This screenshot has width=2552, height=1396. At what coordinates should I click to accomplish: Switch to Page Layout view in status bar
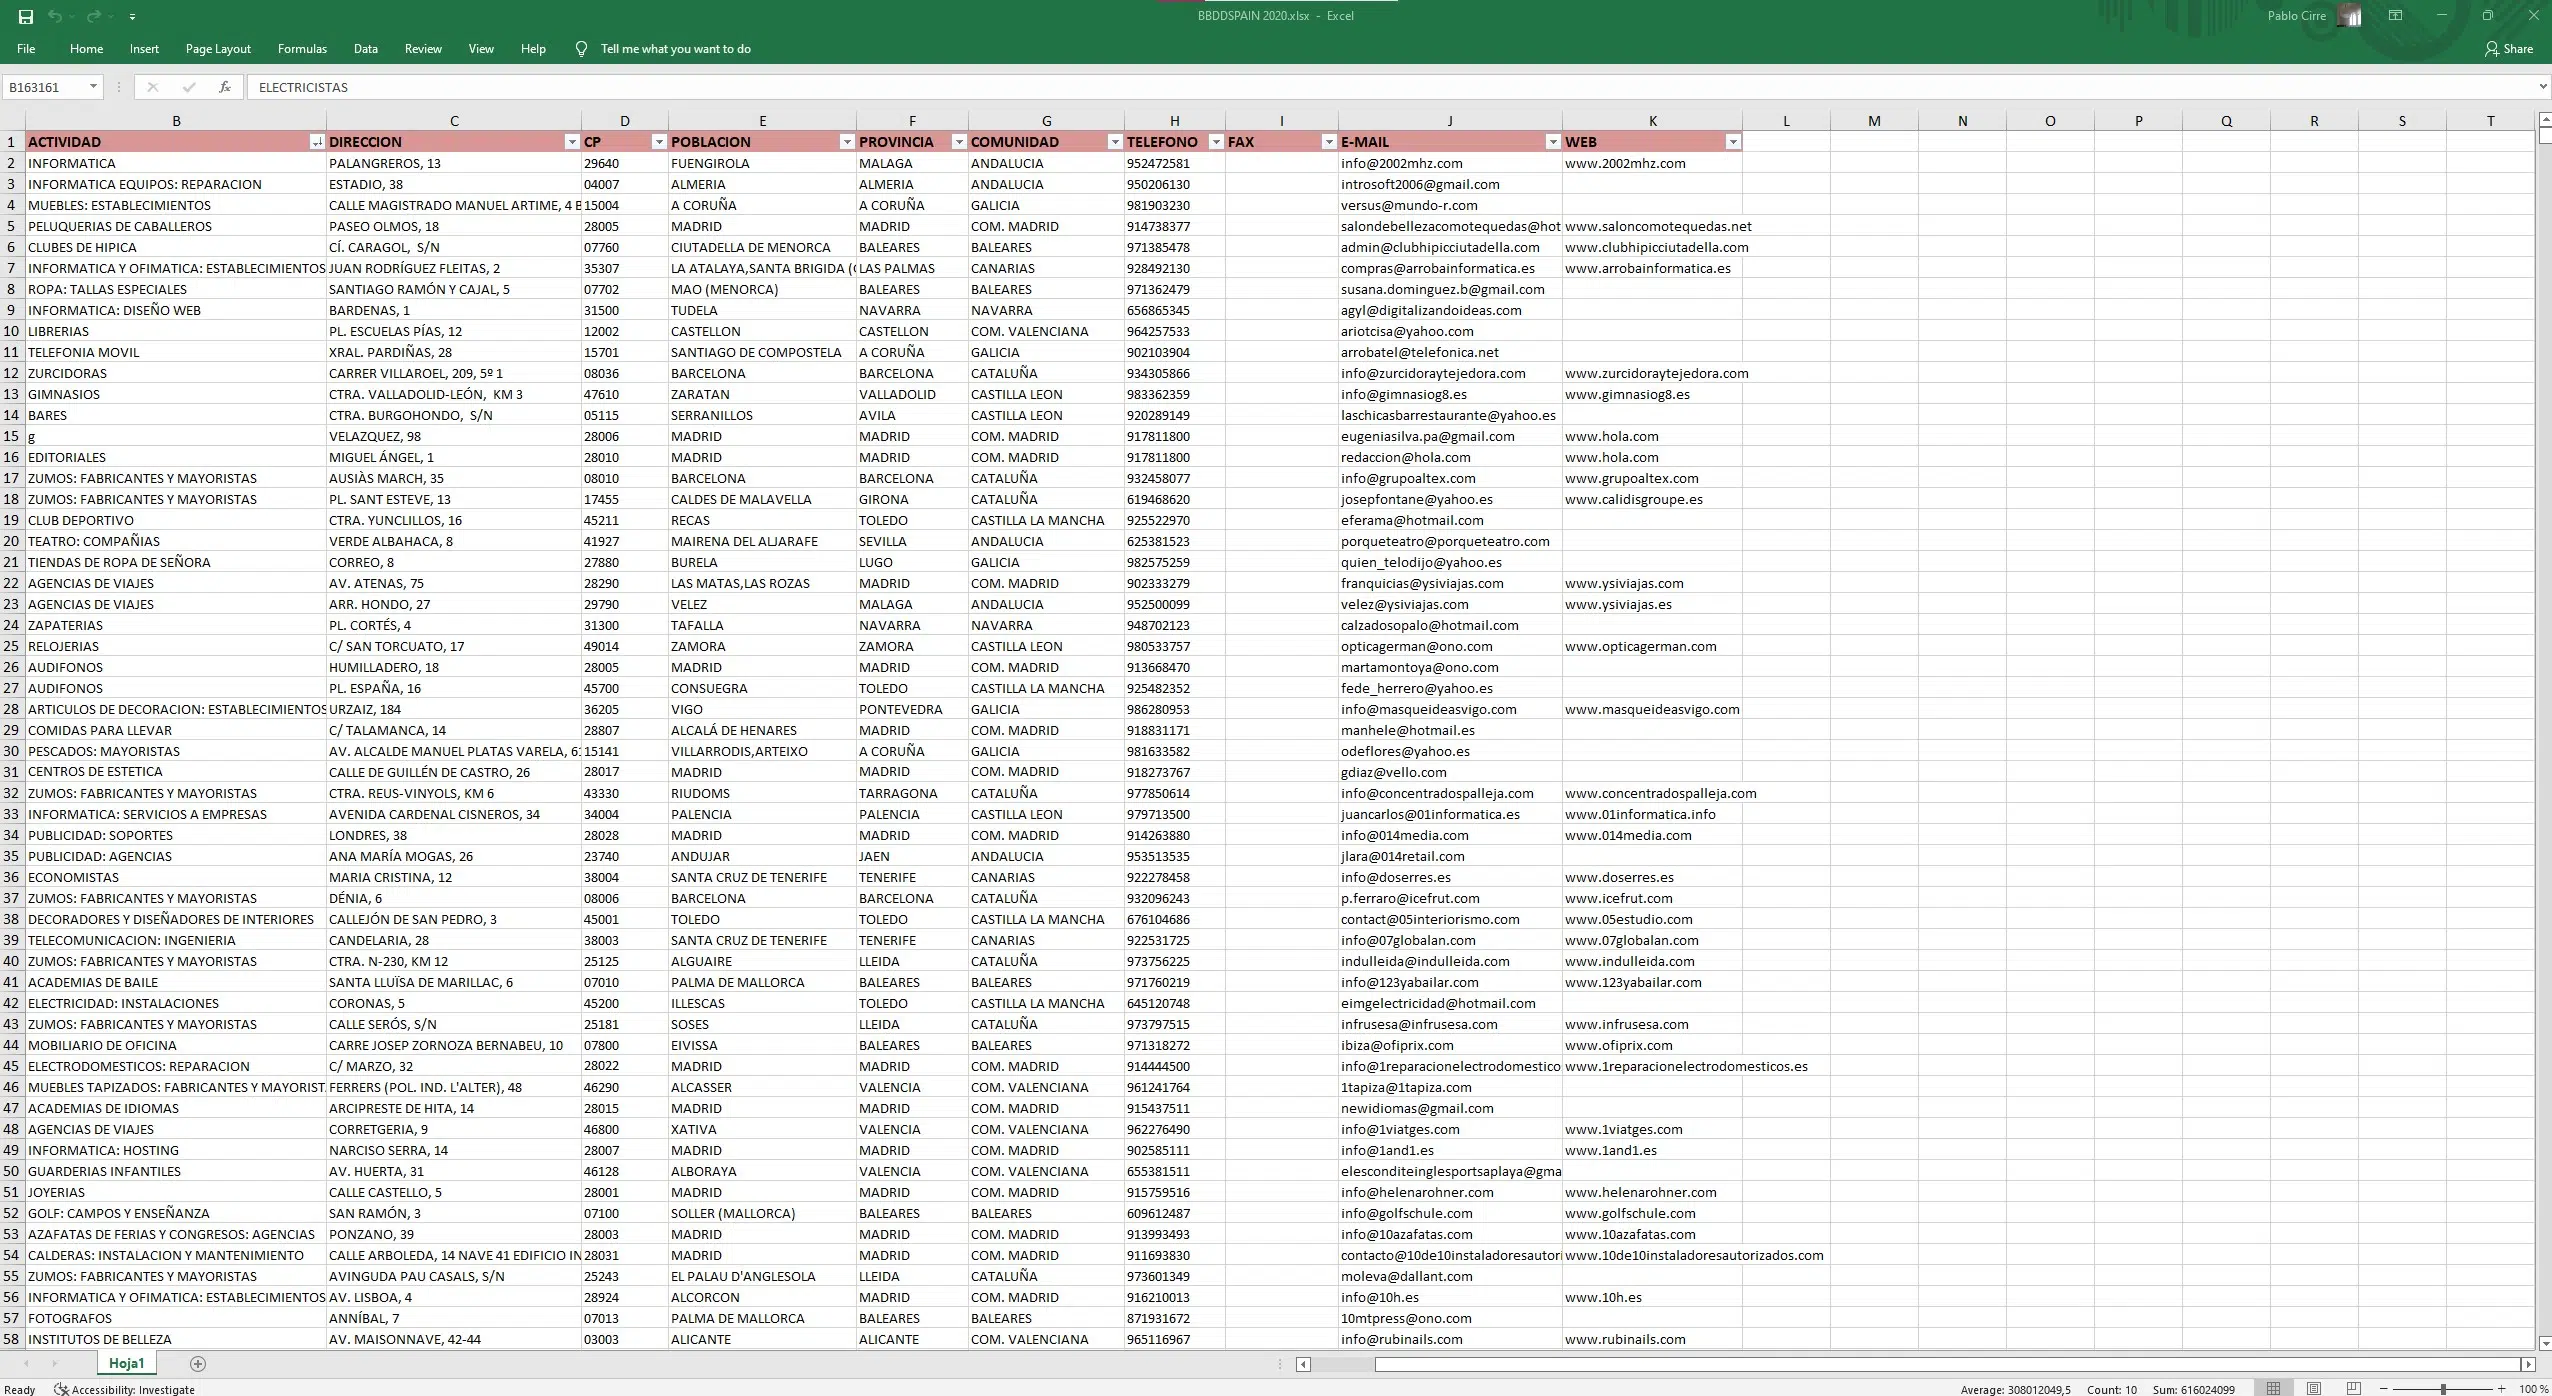2314,1389
